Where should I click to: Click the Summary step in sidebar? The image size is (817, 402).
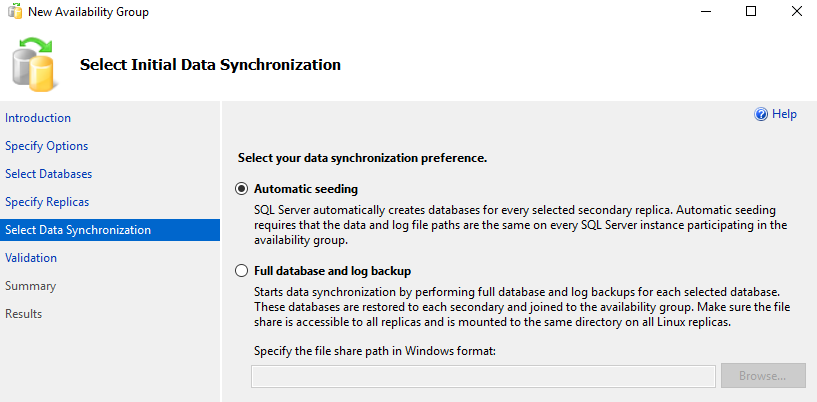30,286
